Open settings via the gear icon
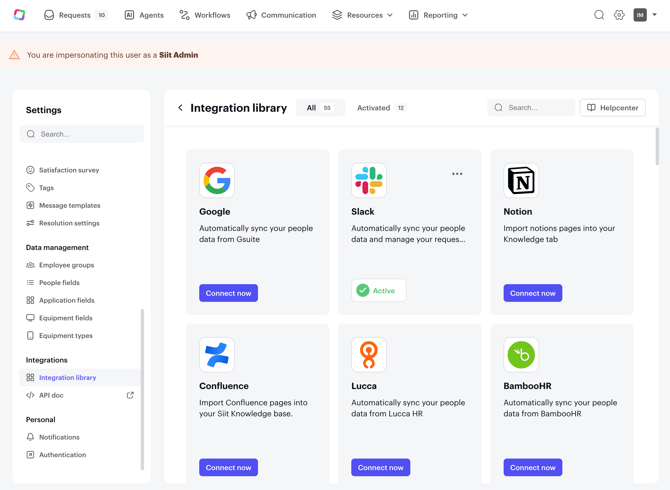This screenshot has height=490, width=670. pos(619,15)
